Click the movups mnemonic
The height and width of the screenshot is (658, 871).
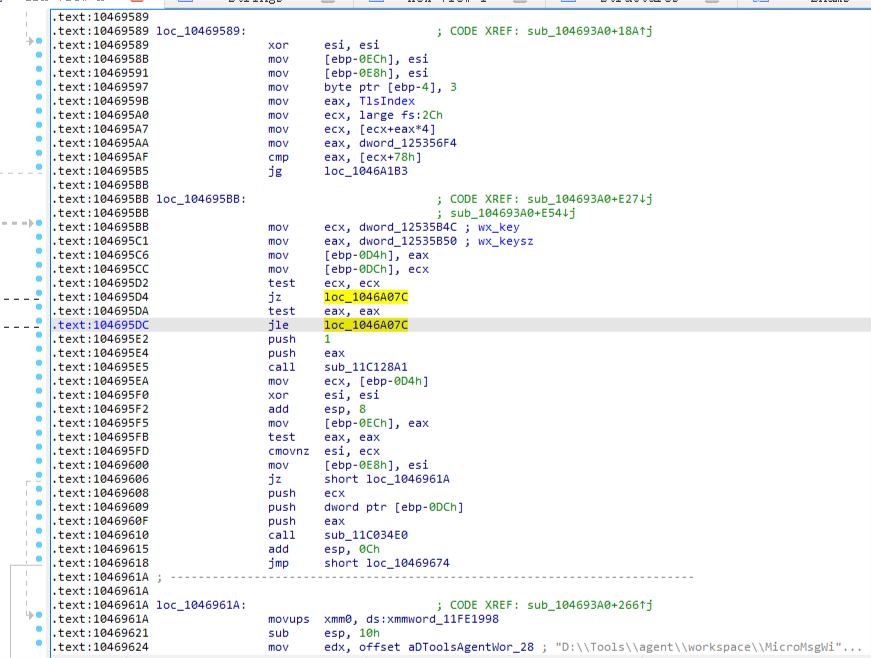tap(288, 619)
